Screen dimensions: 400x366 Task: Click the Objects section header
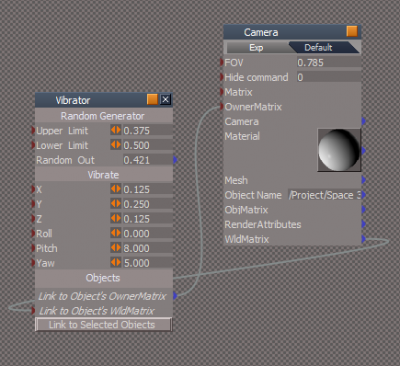coord(104,278)
